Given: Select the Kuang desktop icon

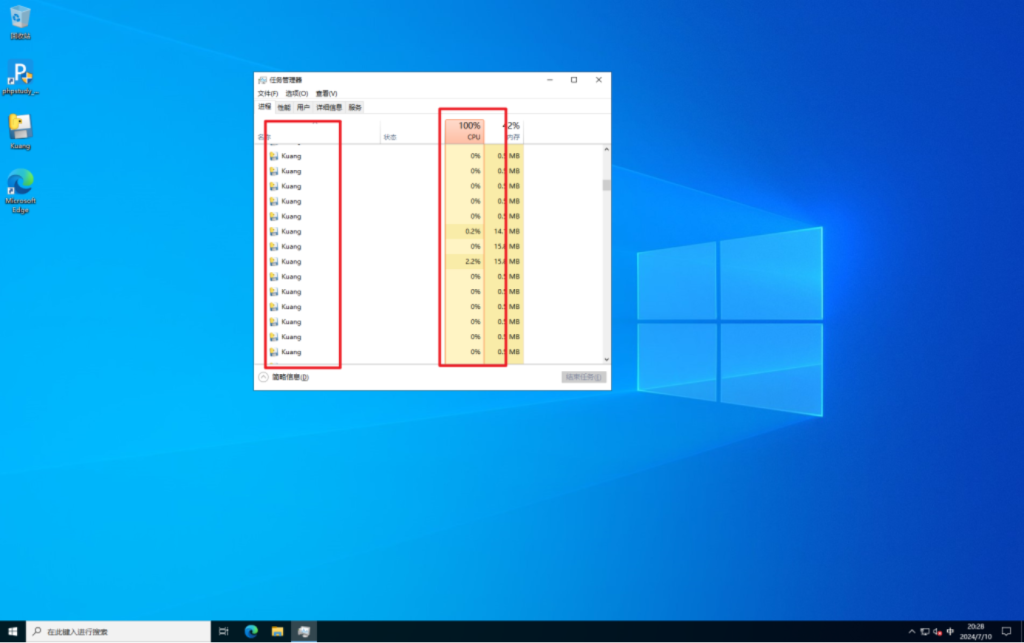Looking at the screenshot, I should coord(20,128).
